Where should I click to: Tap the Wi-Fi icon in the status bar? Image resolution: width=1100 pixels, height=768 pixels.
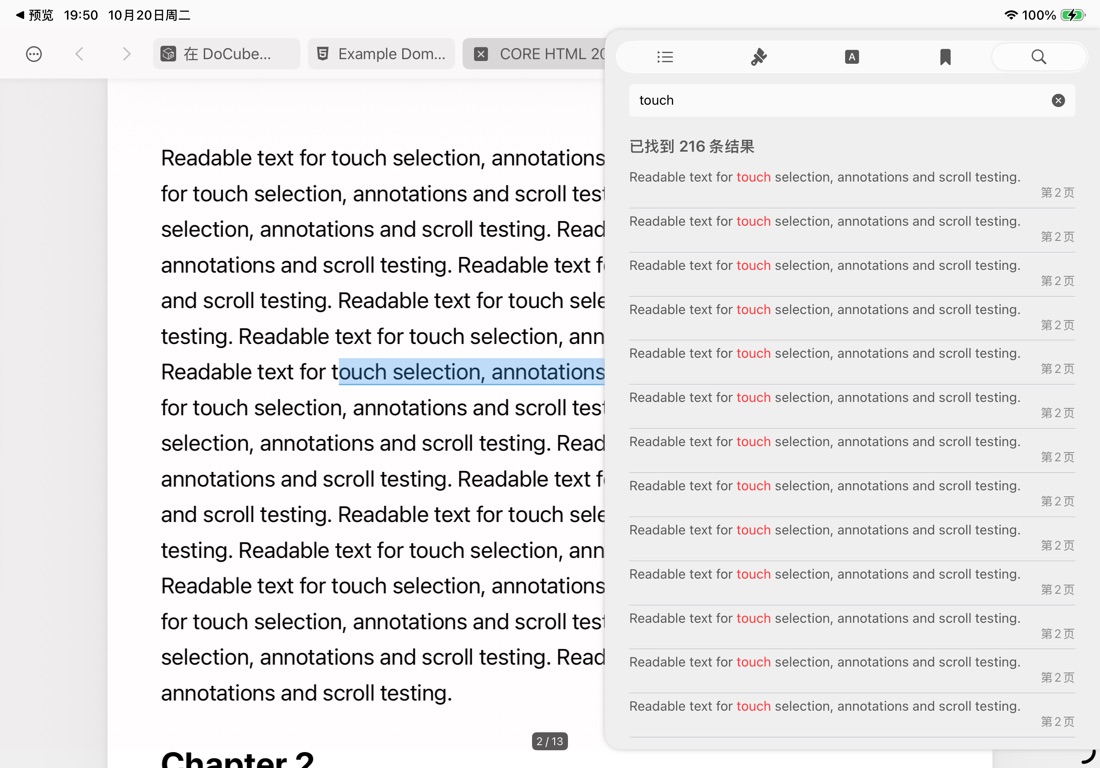coord(1011,15)
